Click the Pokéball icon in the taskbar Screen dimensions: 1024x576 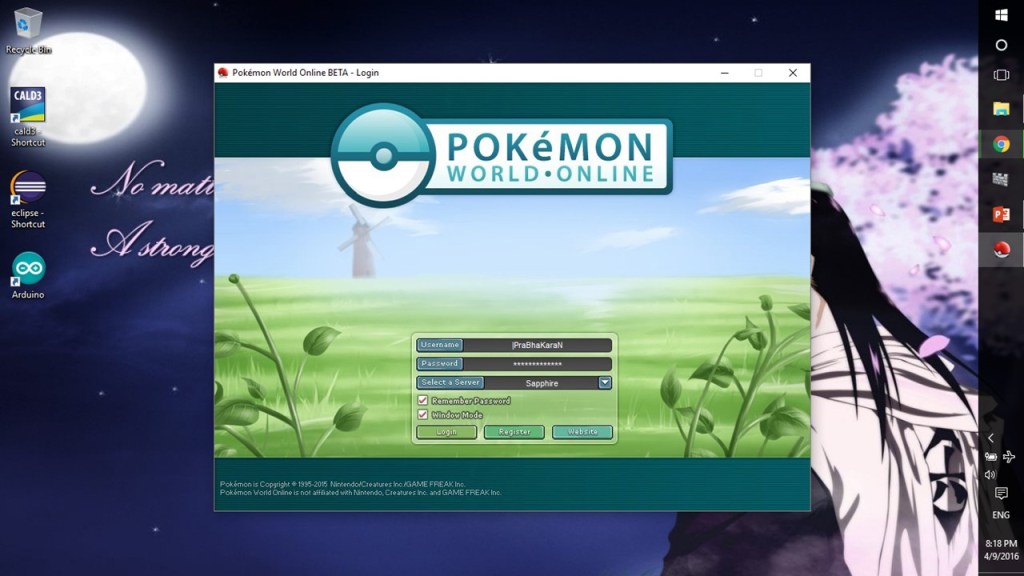pos(1001,250)
